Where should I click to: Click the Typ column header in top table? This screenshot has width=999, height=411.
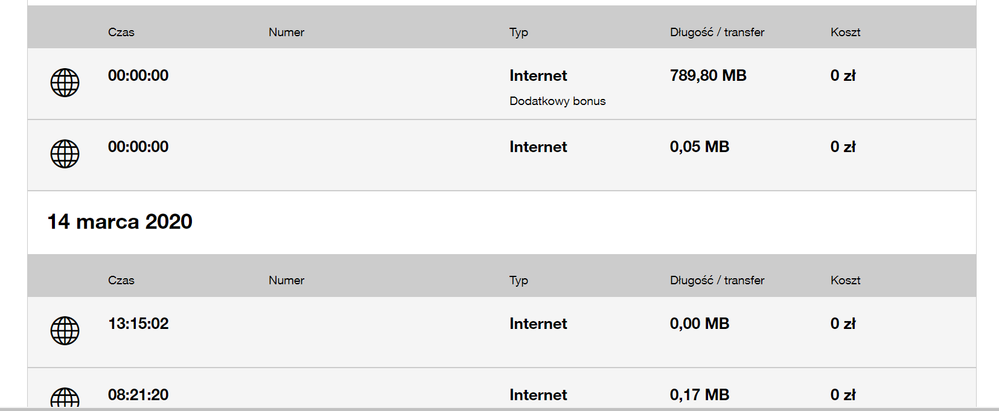519,32
